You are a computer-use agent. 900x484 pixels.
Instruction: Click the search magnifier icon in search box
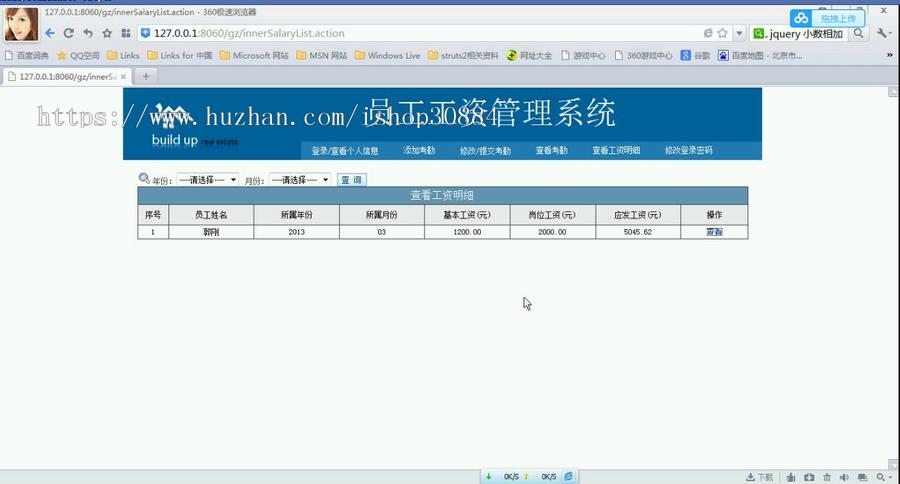[x=858, y=33]
